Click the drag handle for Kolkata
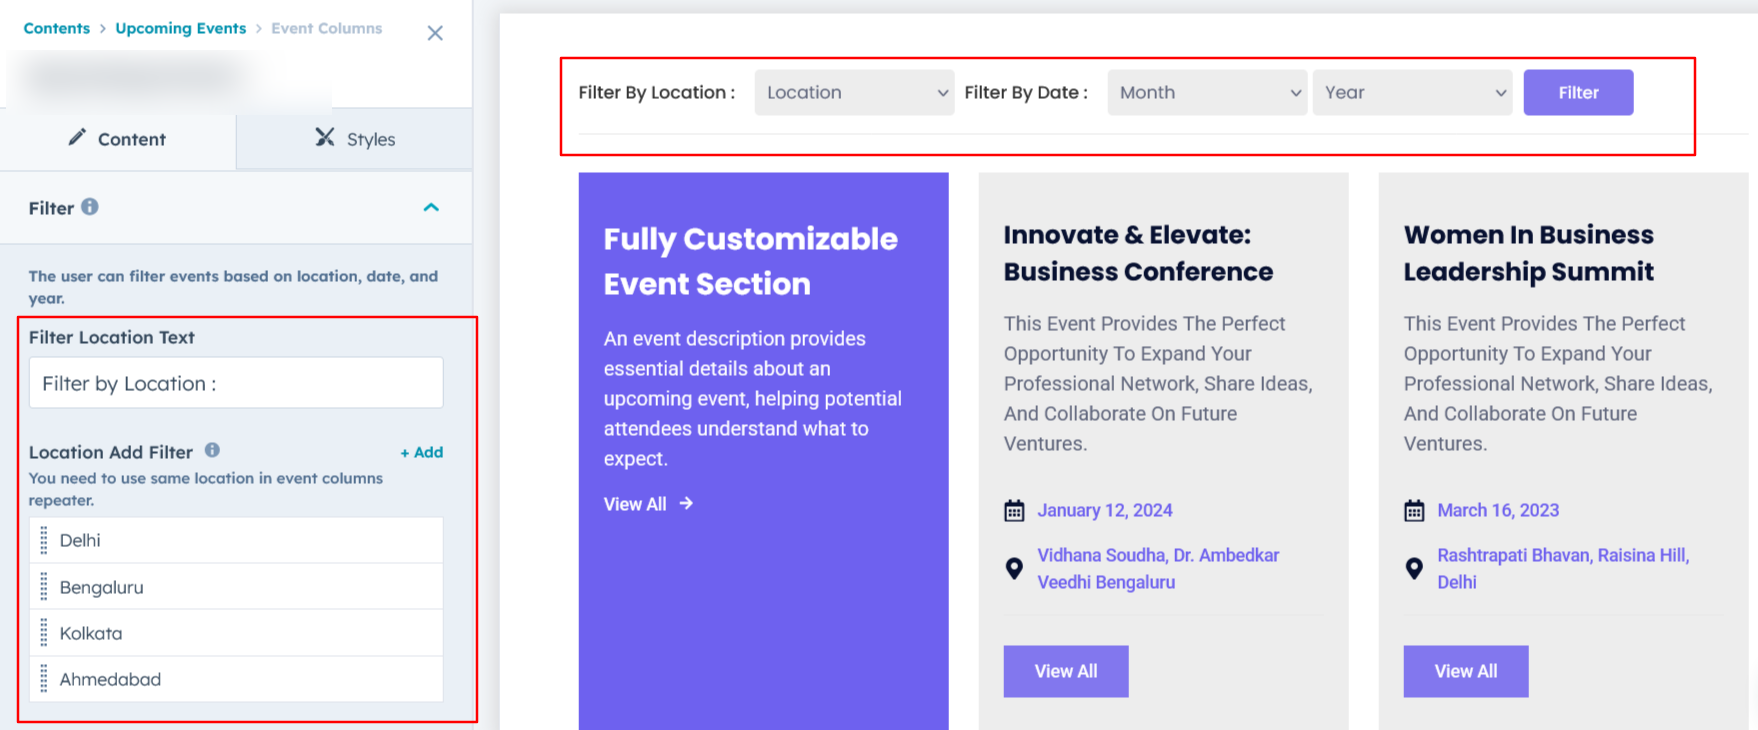1758x730 pixels. tap(44, 633)
